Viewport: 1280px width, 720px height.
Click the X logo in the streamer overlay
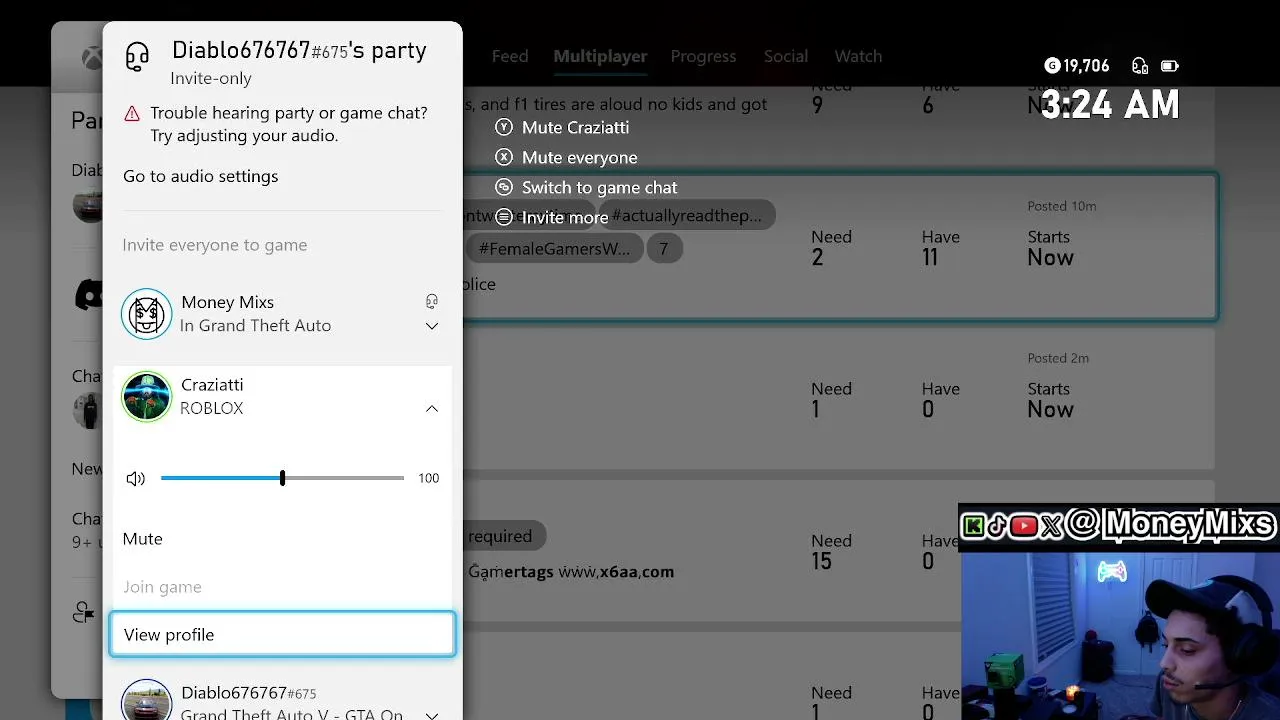tap(1050, 526)
